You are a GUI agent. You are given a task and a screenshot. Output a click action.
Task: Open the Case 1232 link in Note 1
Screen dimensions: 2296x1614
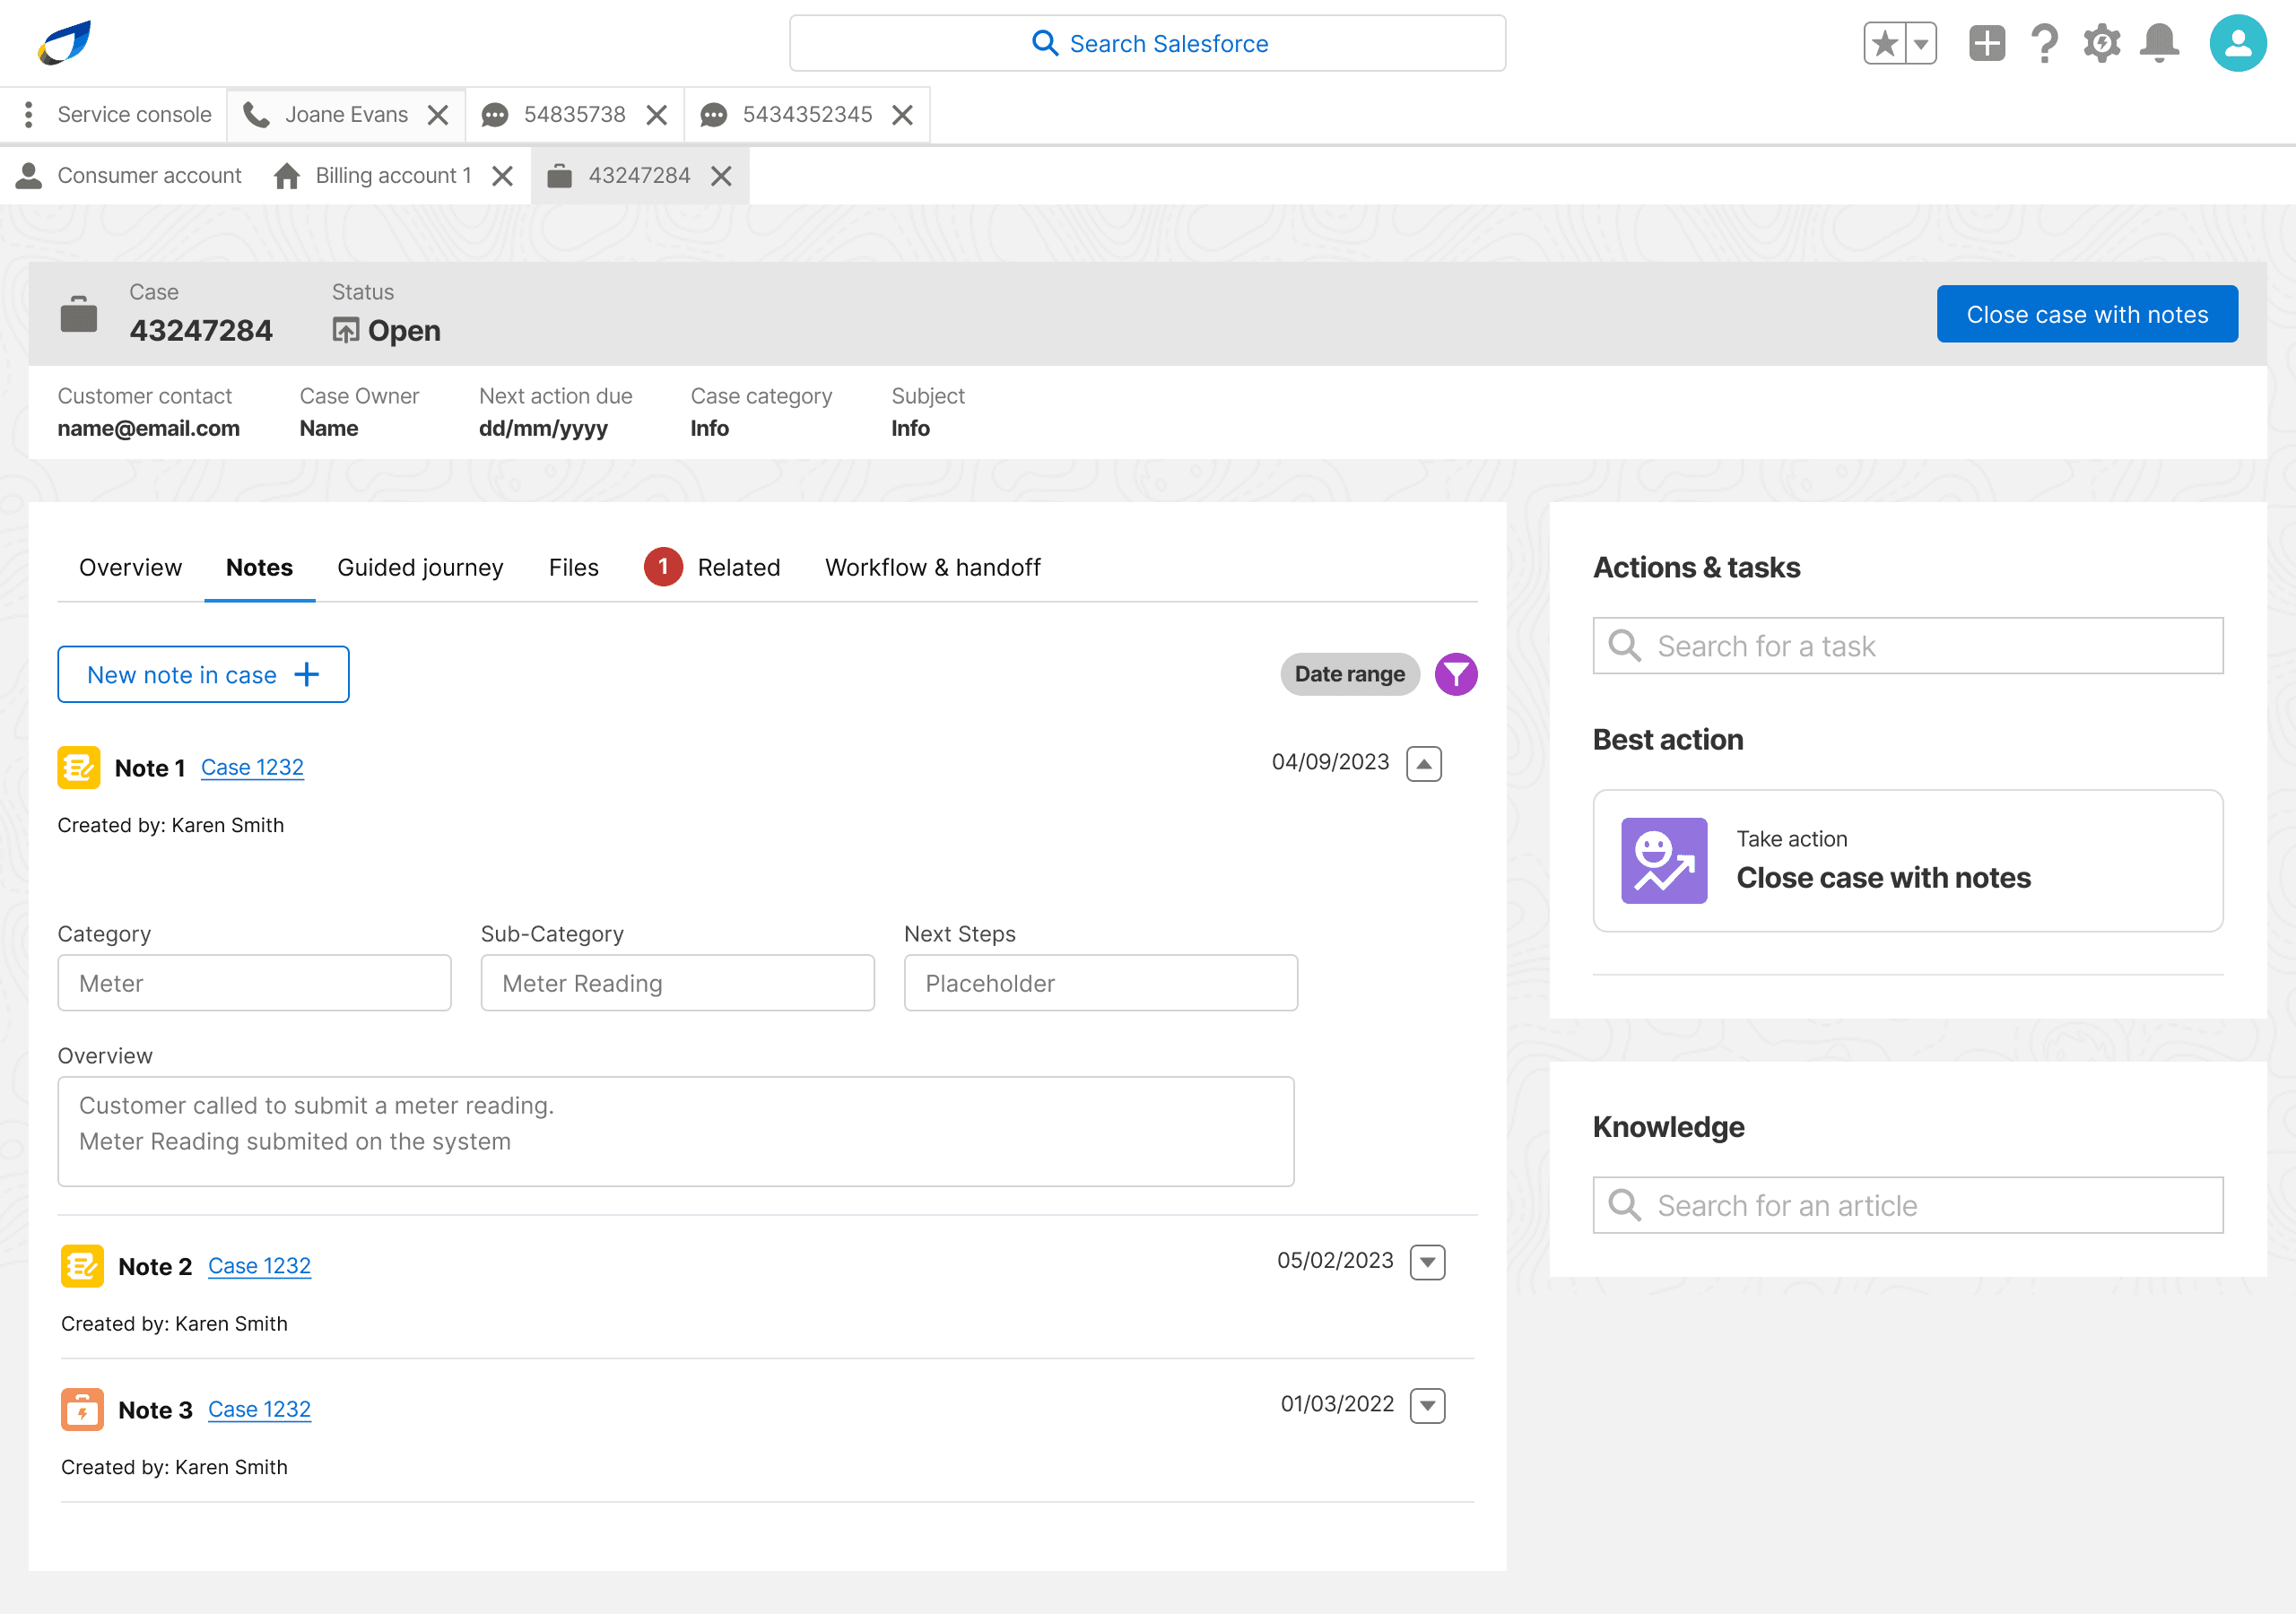[x=252, y=768]
